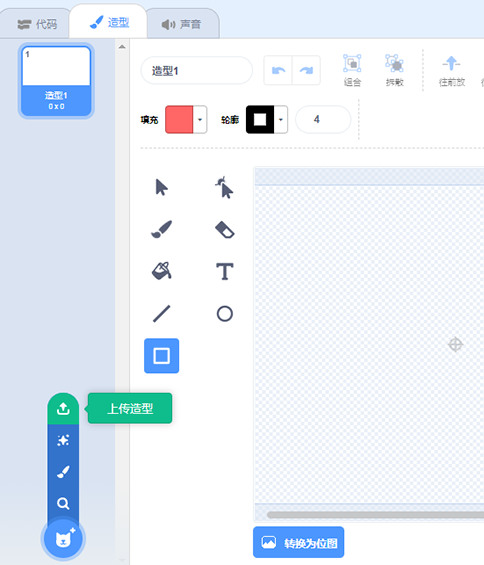Select the arrow Select tool
Screen dimensions: 484x565
click(x=161, y=187)
